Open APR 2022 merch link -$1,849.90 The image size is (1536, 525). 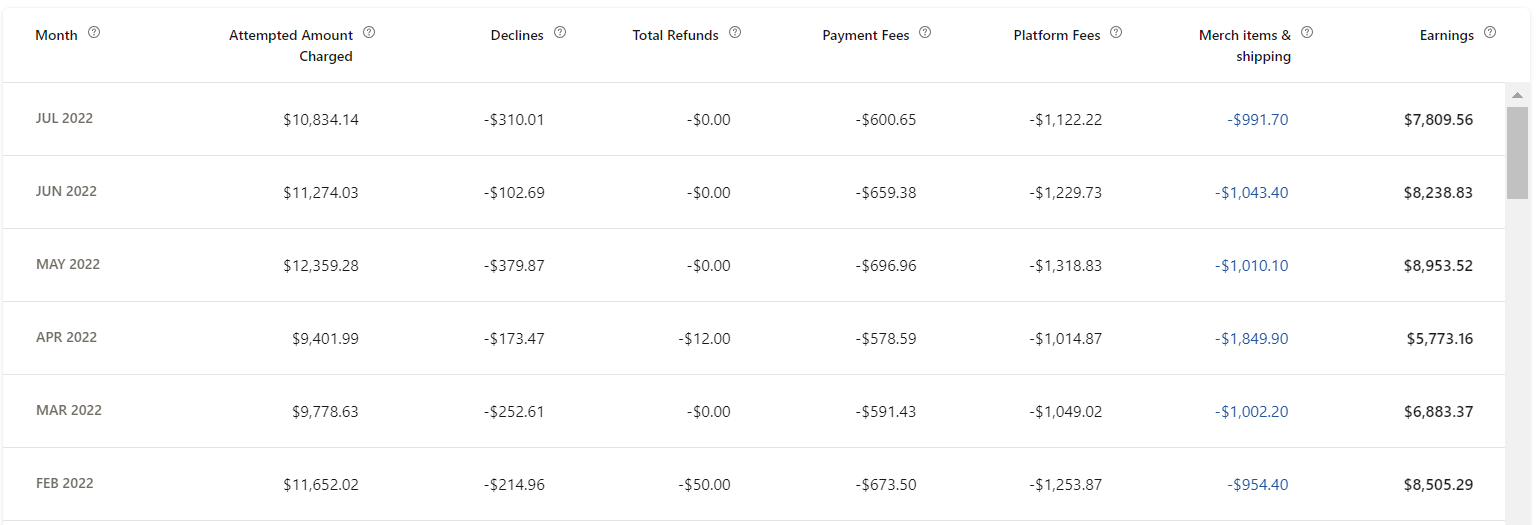(x=1252, y=339)
